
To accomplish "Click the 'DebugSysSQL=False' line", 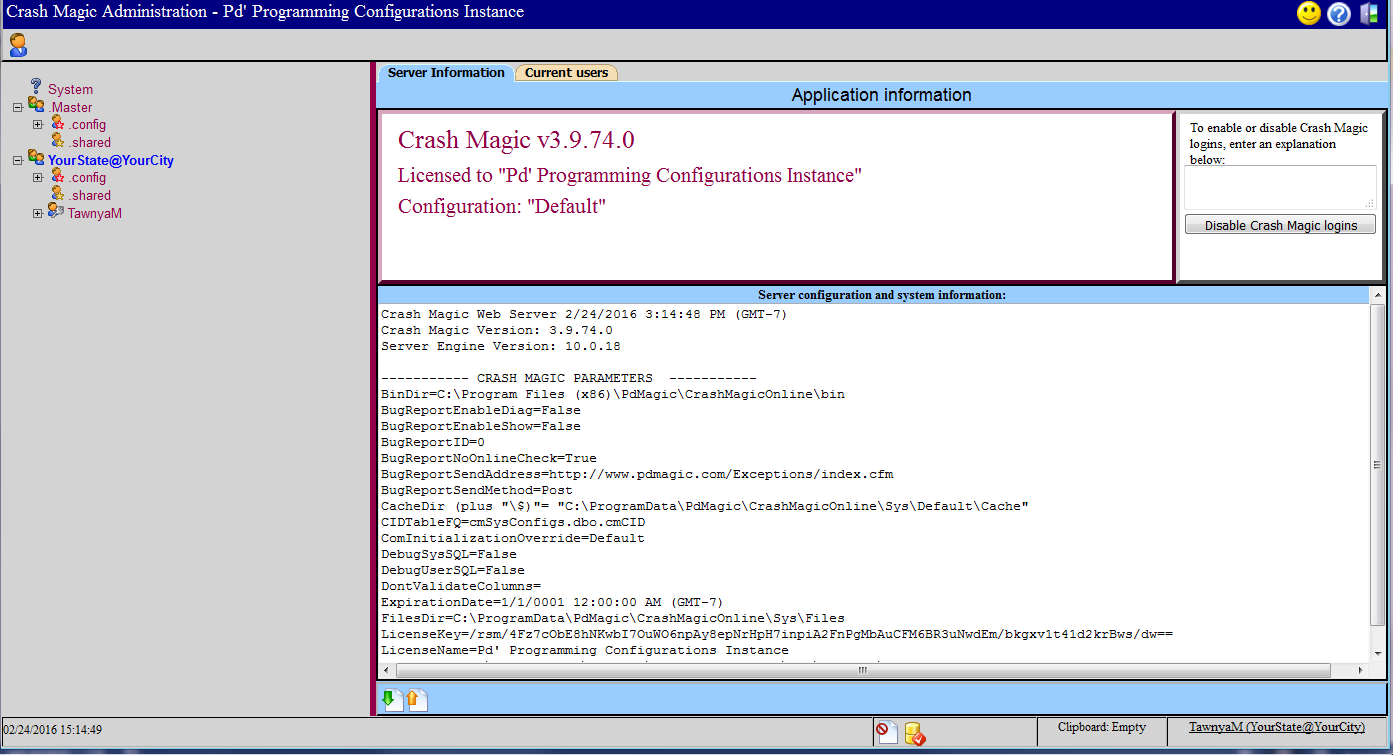I will [449, 554].
